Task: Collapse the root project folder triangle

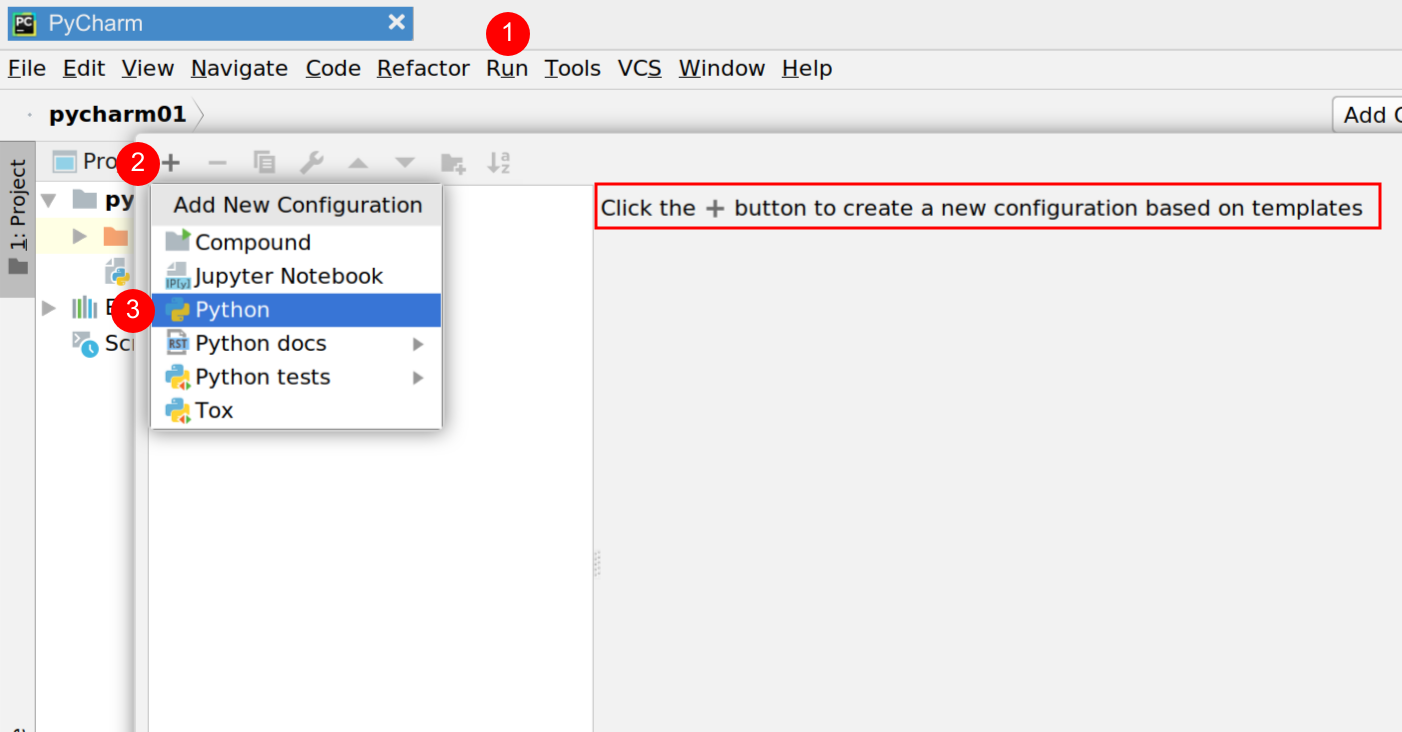Action: [48, 200]
